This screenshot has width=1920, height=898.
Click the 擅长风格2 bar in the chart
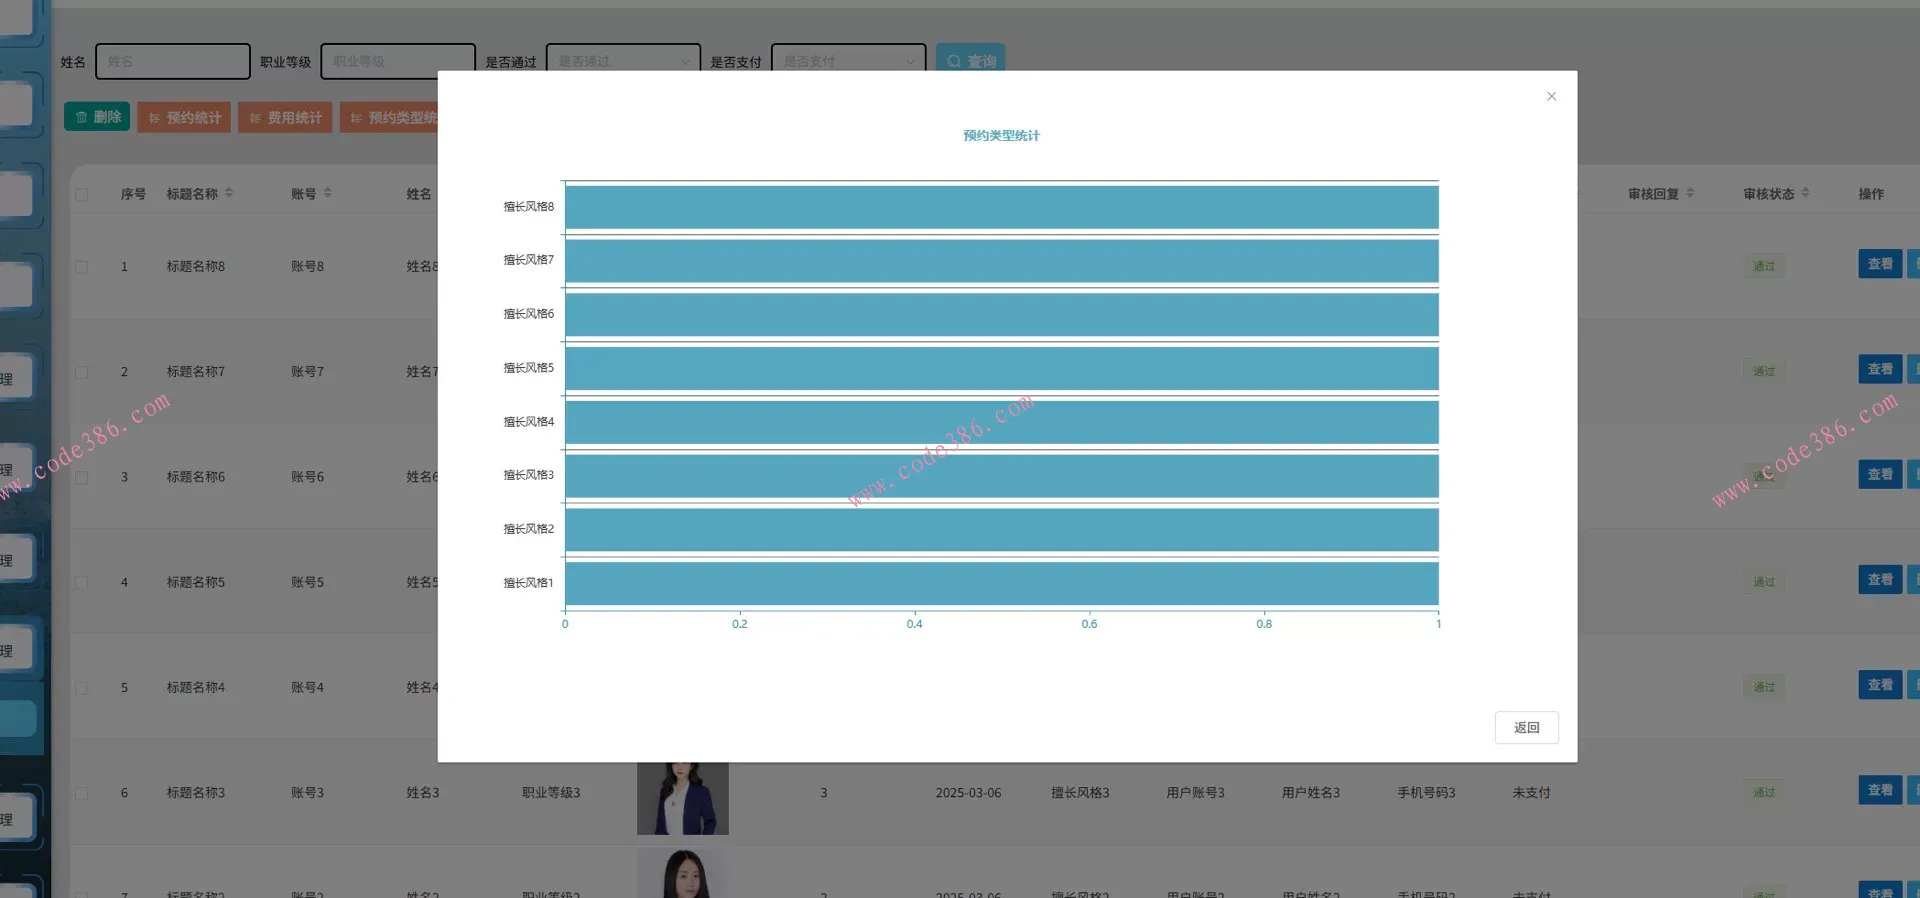point(1001,530)
